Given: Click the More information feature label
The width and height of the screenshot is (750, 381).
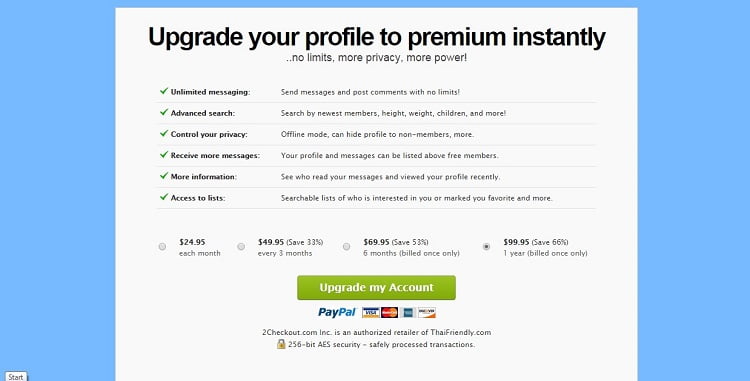Looking at the screenshot, I should [x=204, y=176].
